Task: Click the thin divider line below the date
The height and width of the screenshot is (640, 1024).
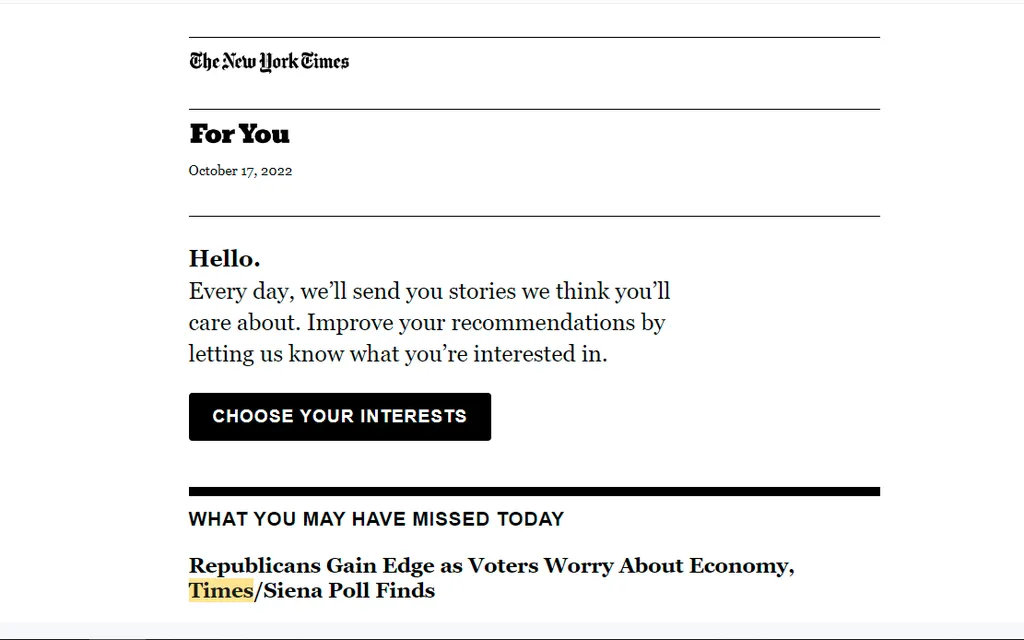Action: point(534,216)
